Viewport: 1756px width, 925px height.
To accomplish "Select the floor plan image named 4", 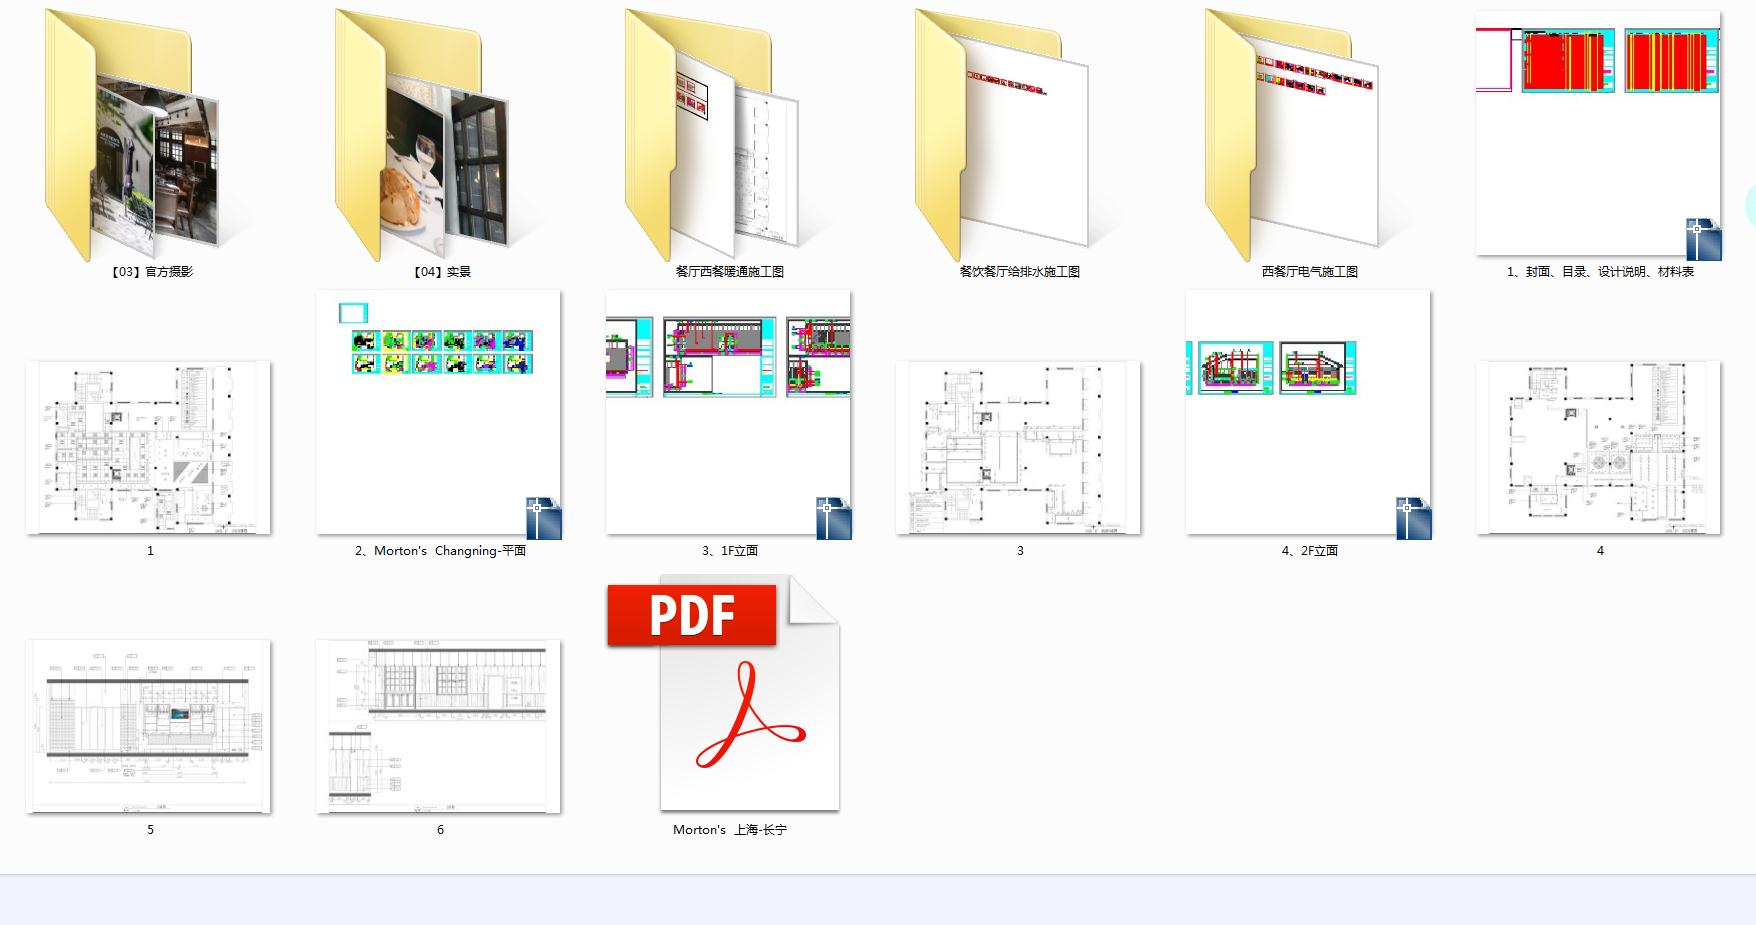I will click(x=1599, y=447).
